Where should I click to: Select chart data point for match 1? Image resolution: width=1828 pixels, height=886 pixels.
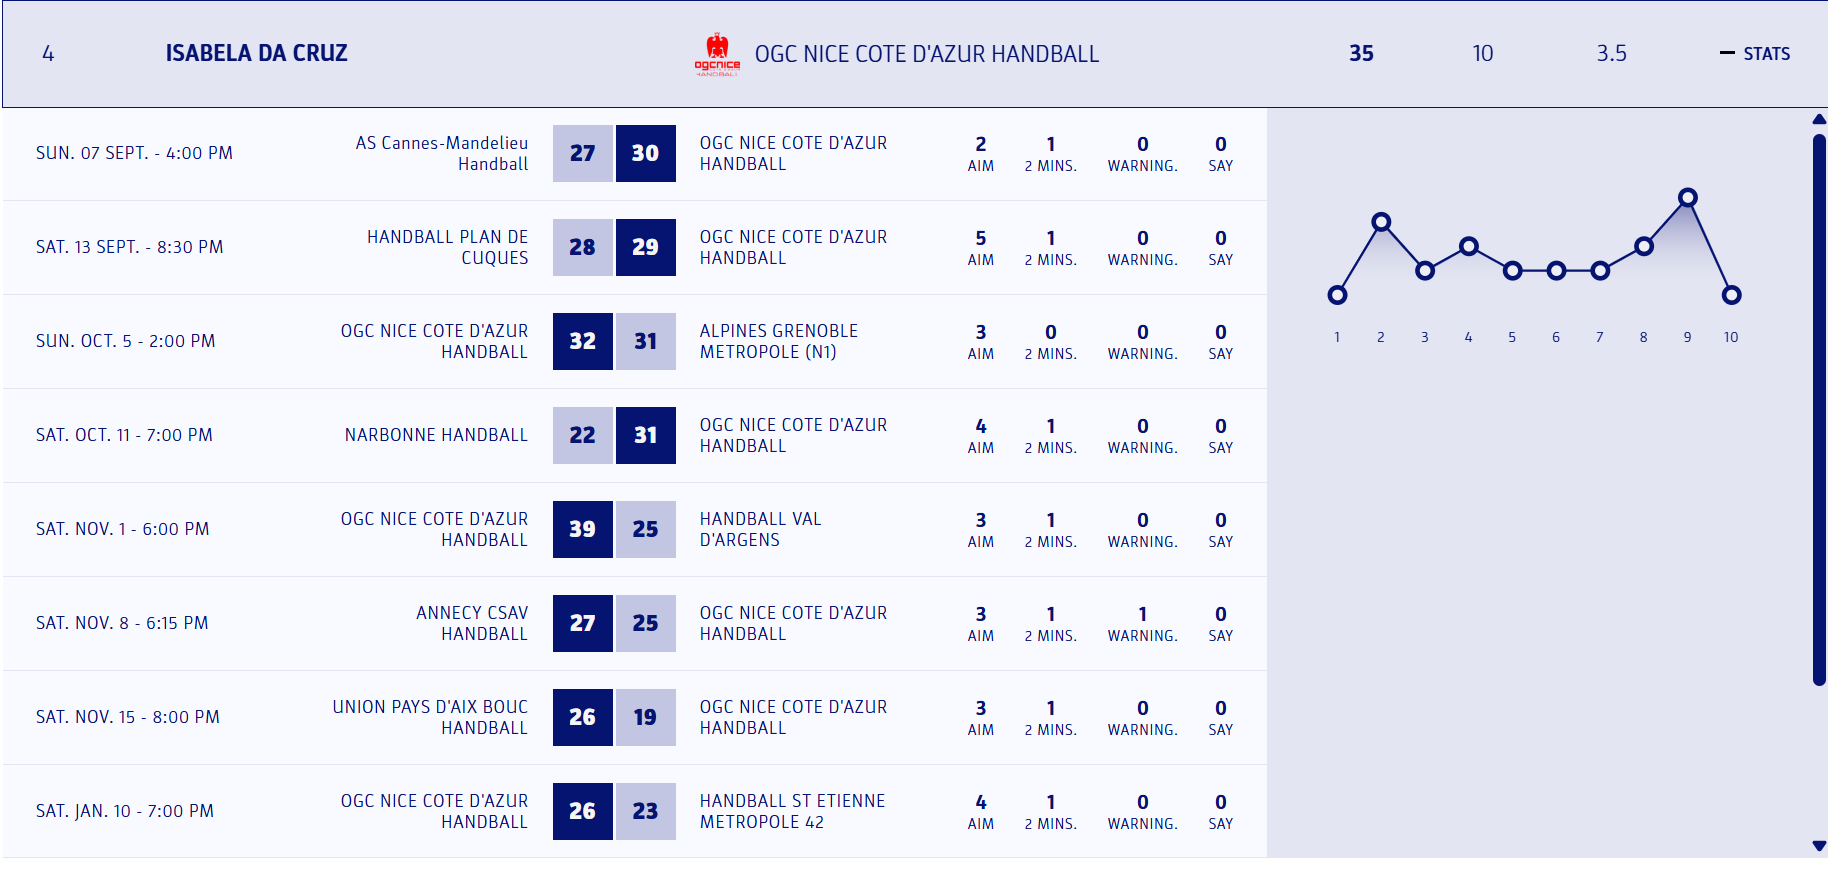1337,295
